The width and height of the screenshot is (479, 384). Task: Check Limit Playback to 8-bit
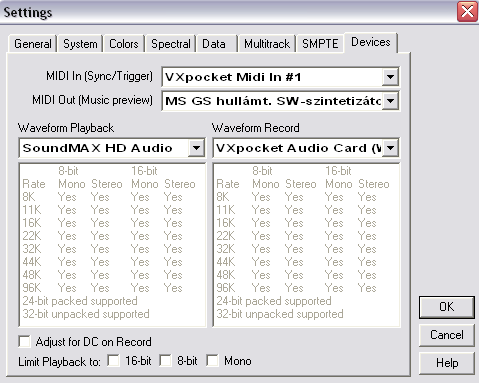[x=165, y=361]
